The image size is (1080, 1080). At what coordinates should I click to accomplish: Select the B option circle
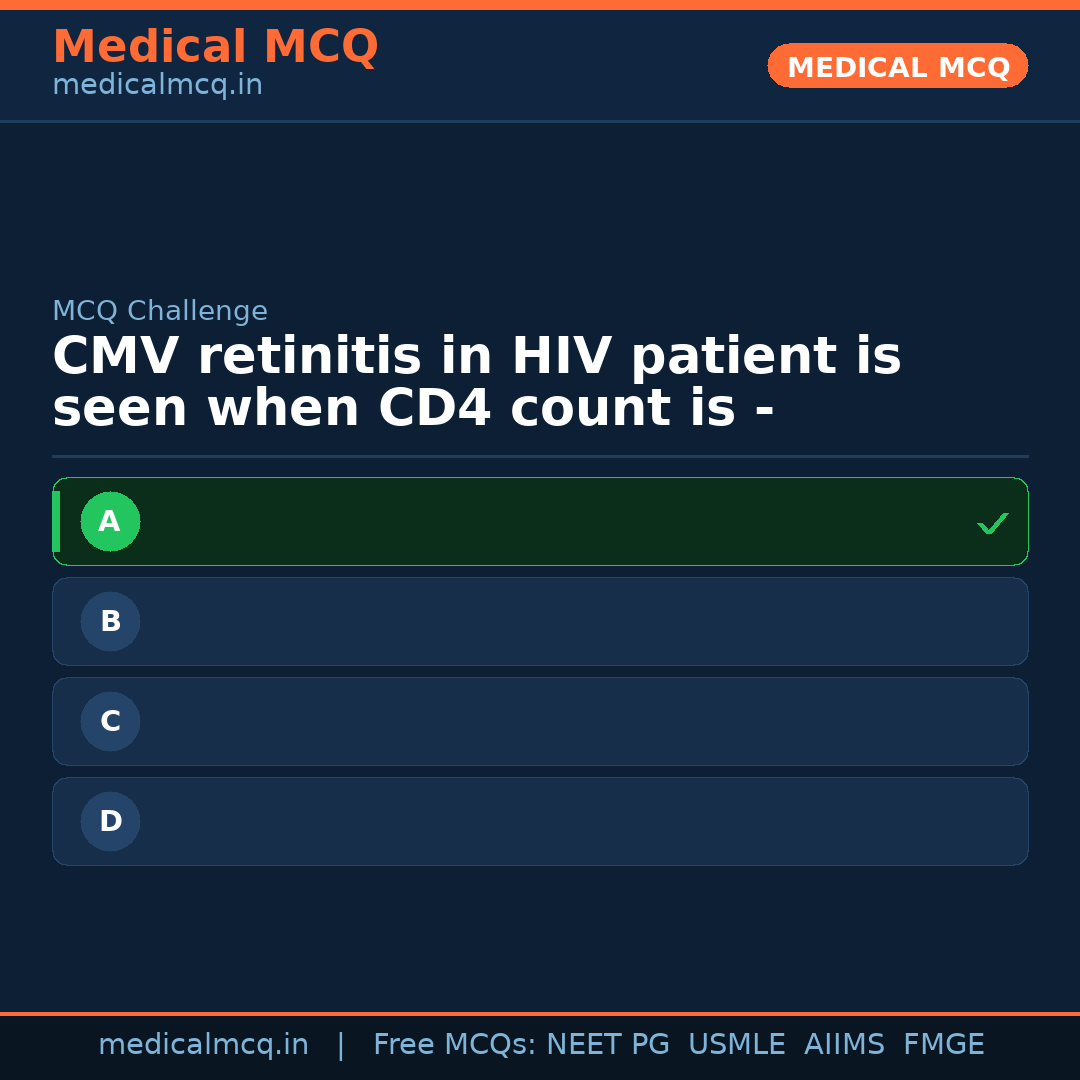point(110,621)
